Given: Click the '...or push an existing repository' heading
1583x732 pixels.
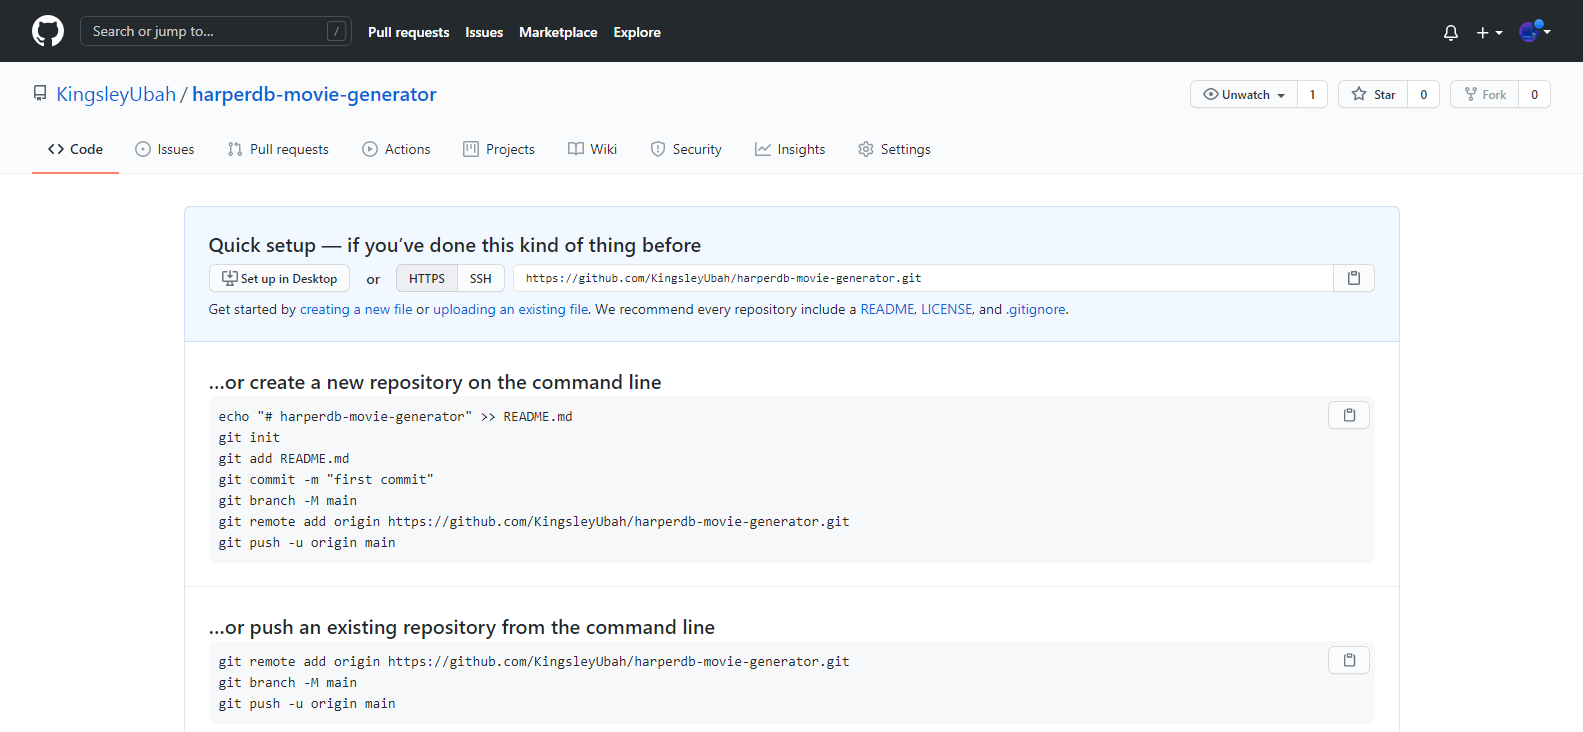Looking at the screenshot, I should pos(462,627).
